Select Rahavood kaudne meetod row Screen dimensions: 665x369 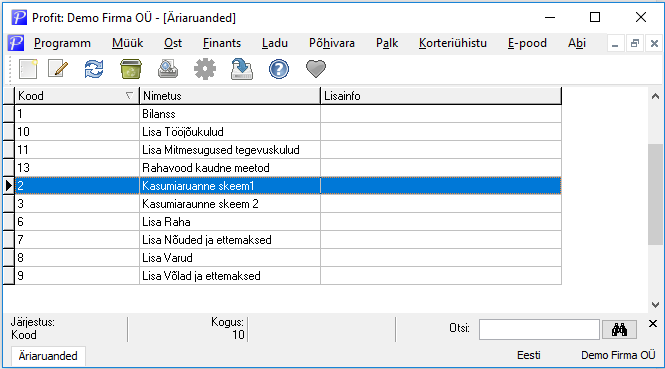[288, 168]
